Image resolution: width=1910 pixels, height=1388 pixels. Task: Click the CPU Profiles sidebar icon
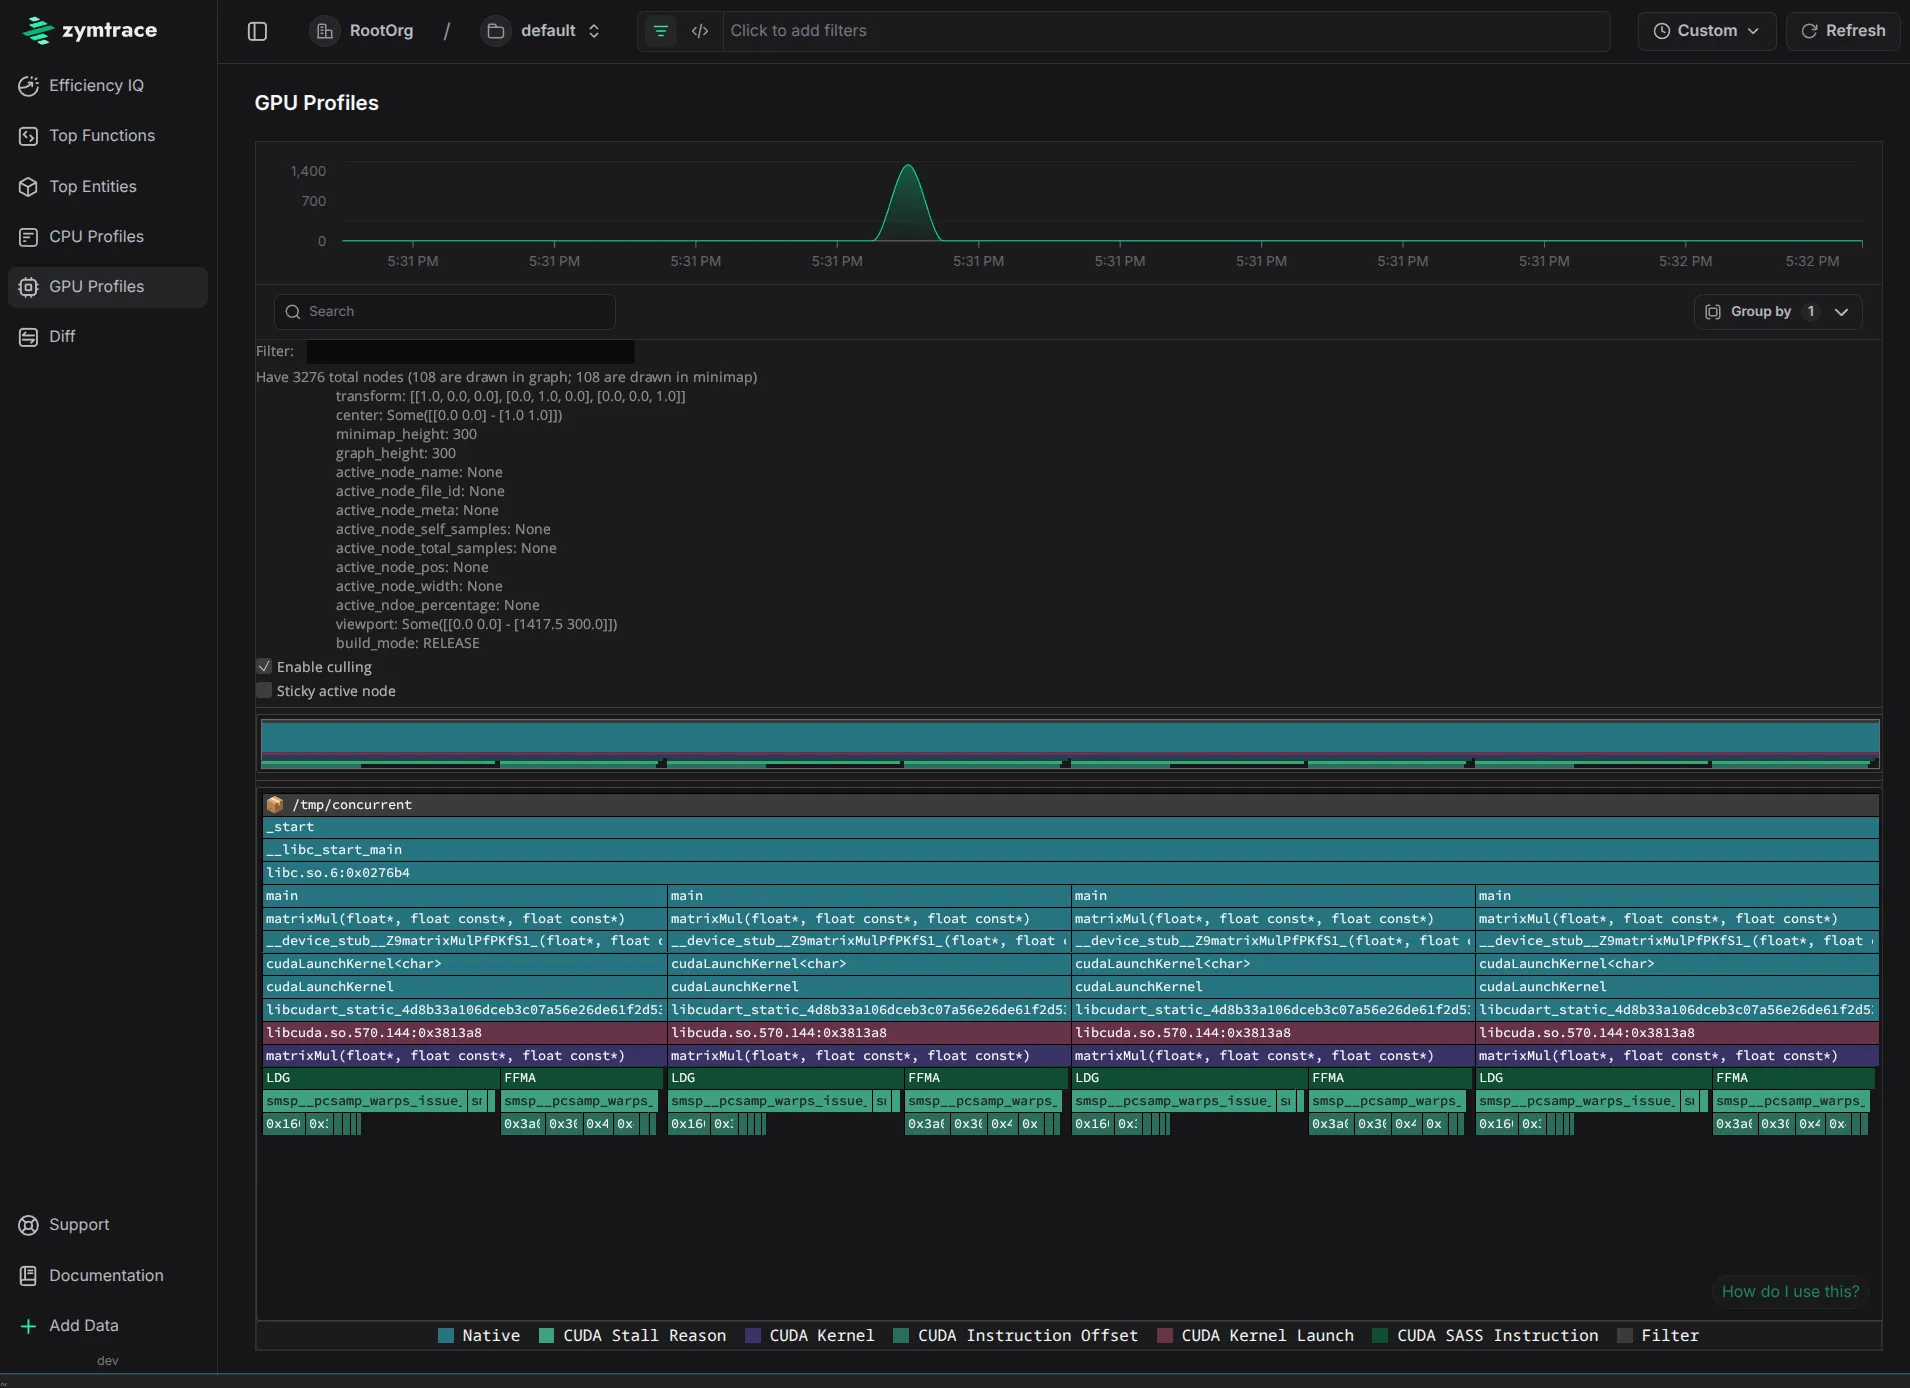(x=28, y=237)
